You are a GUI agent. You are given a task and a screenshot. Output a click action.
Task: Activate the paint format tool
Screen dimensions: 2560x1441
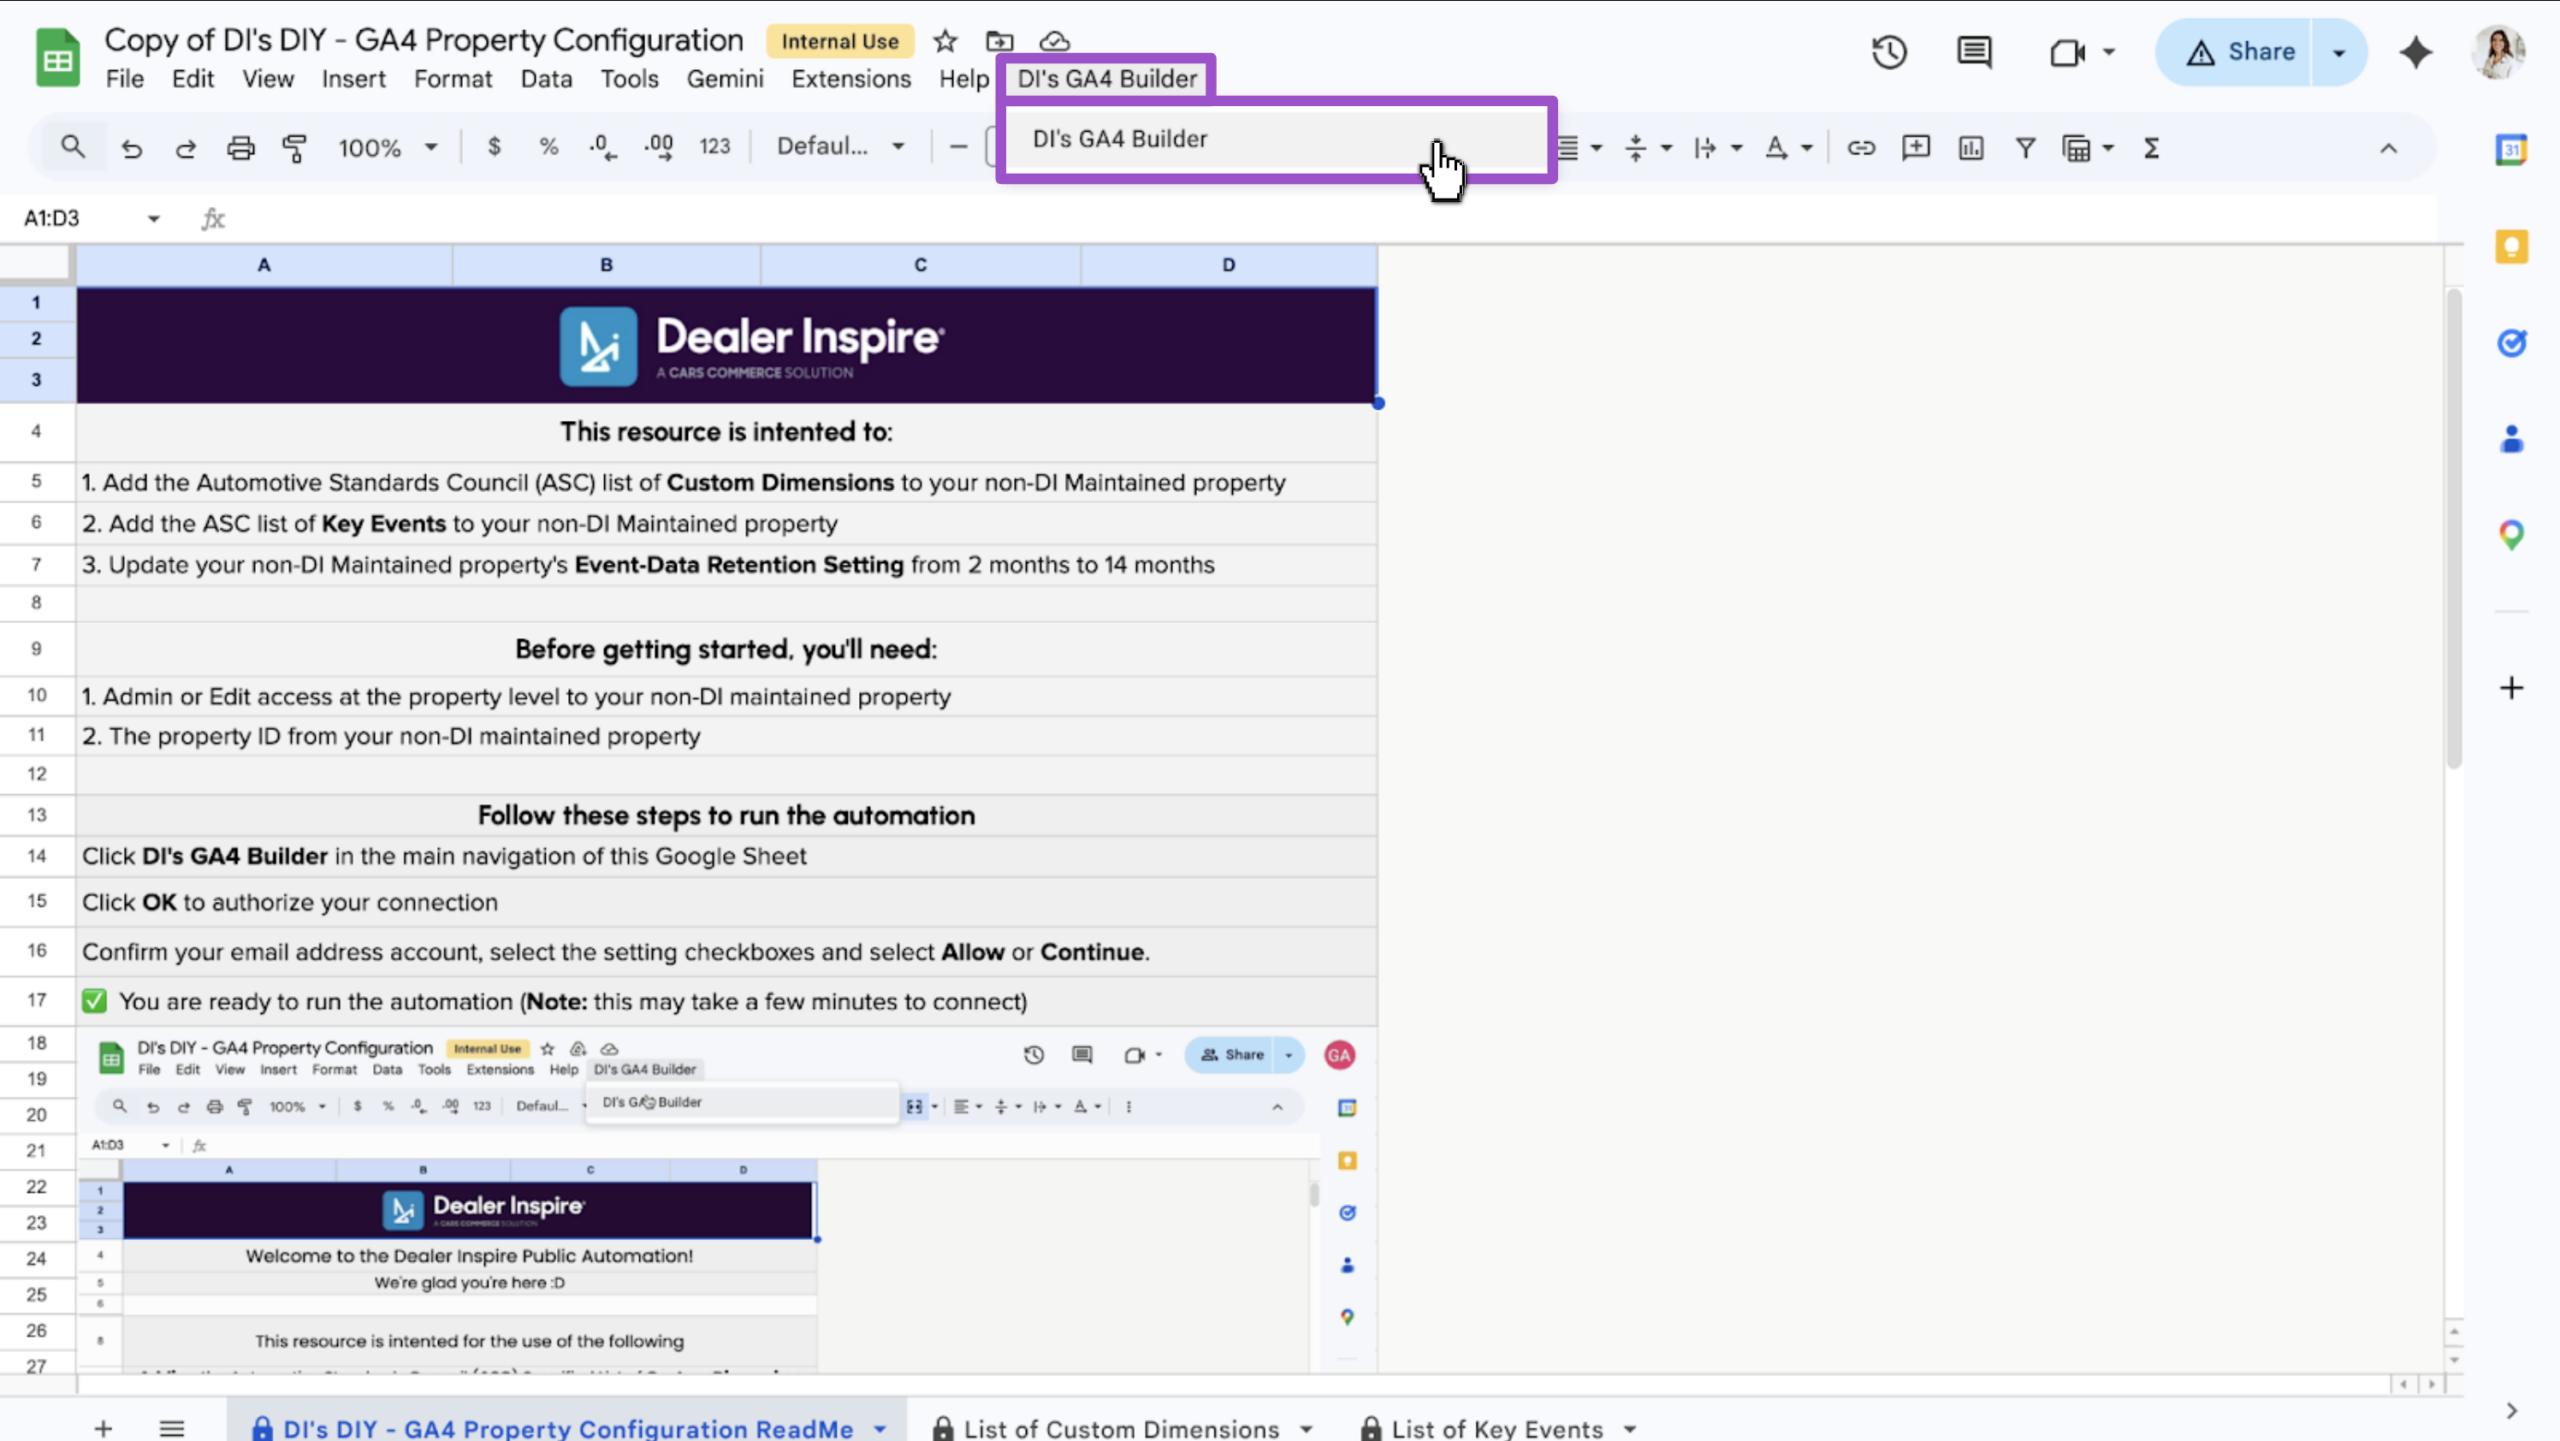[295, 148]
